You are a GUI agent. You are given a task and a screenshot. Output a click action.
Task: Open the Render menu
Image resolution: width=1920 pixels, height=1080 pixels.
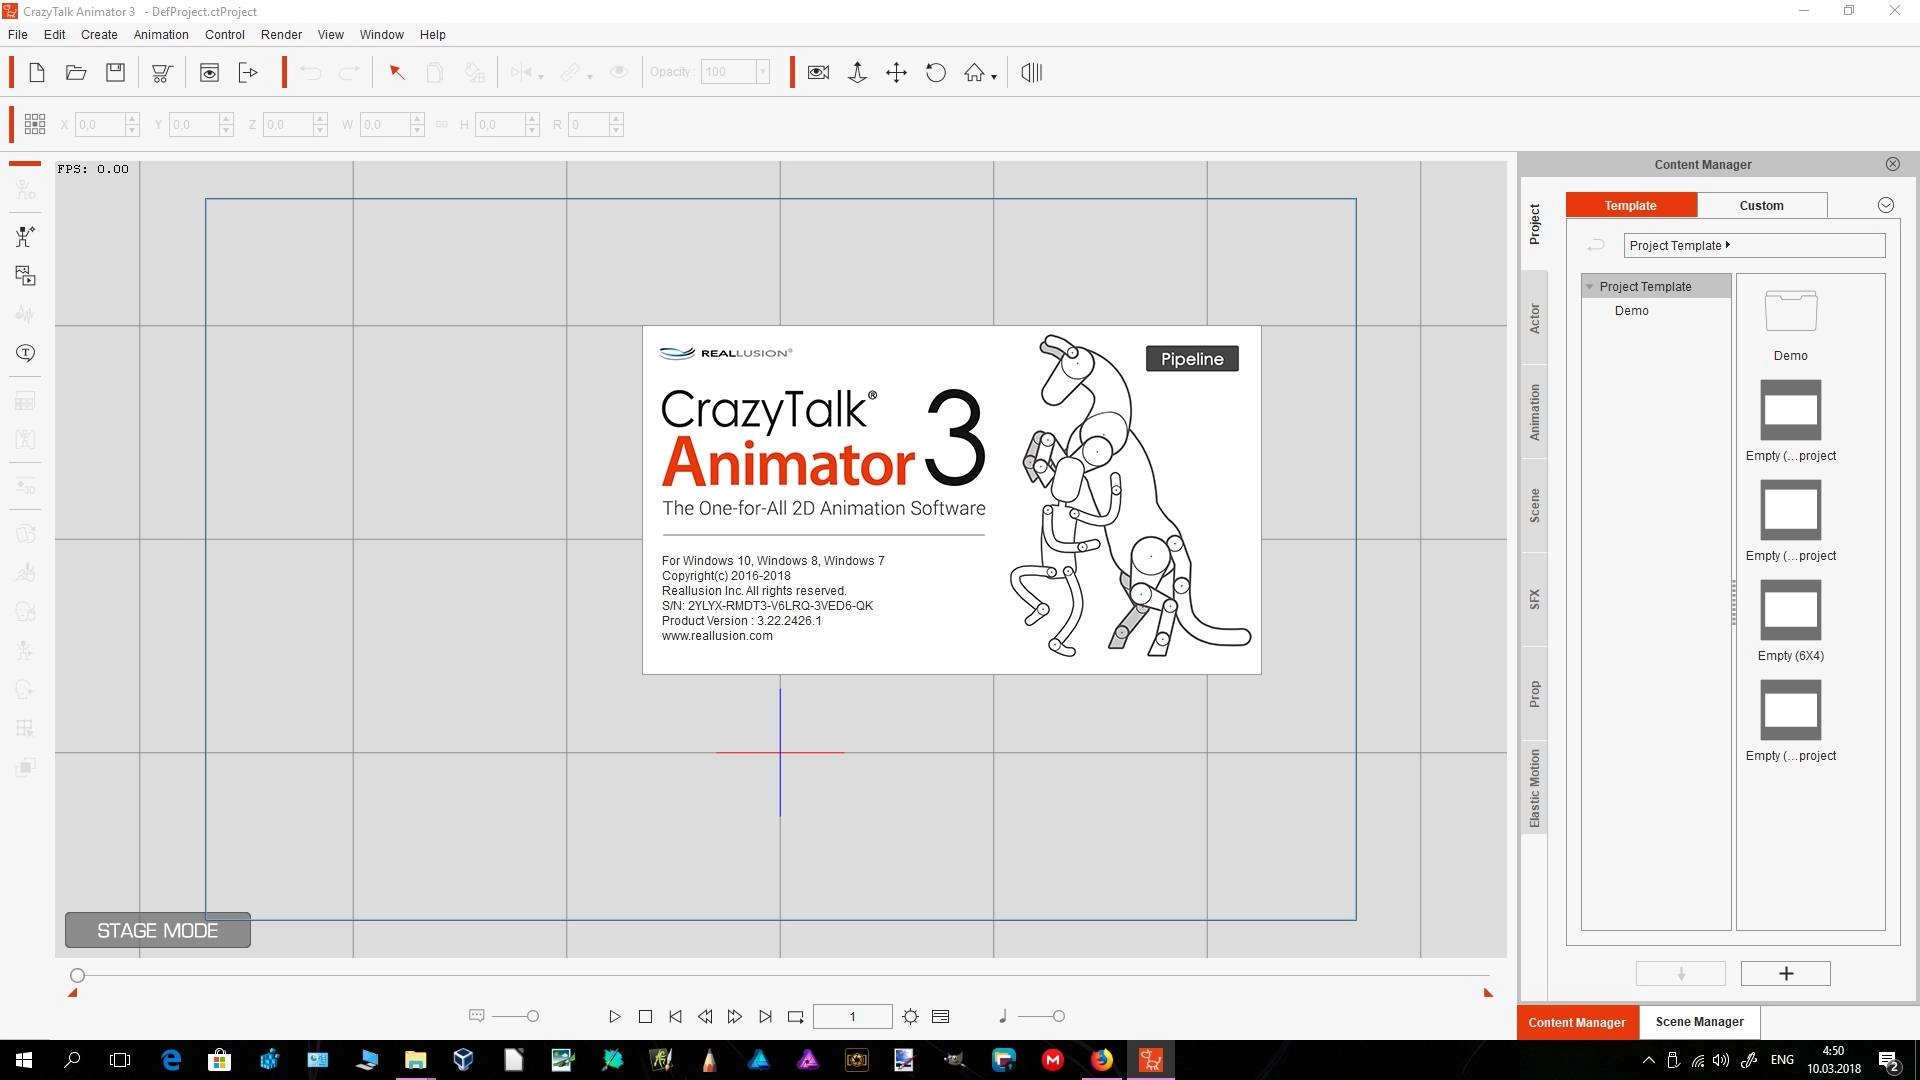281,34
